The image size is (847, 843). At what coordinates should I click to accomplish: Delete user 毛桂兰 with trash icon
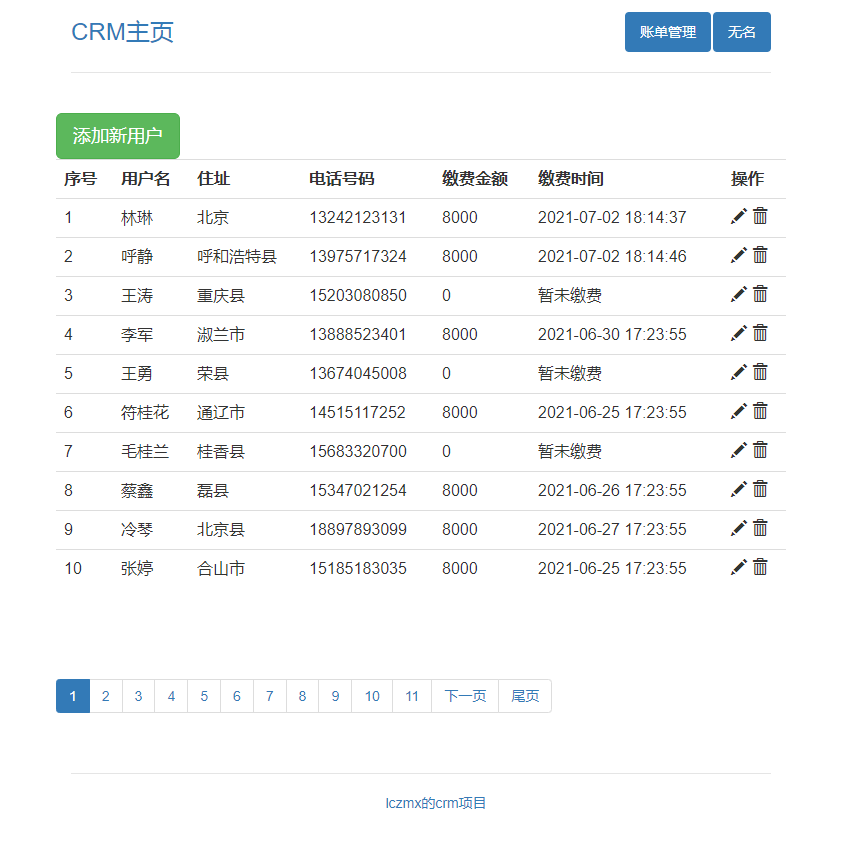[760, 450]
